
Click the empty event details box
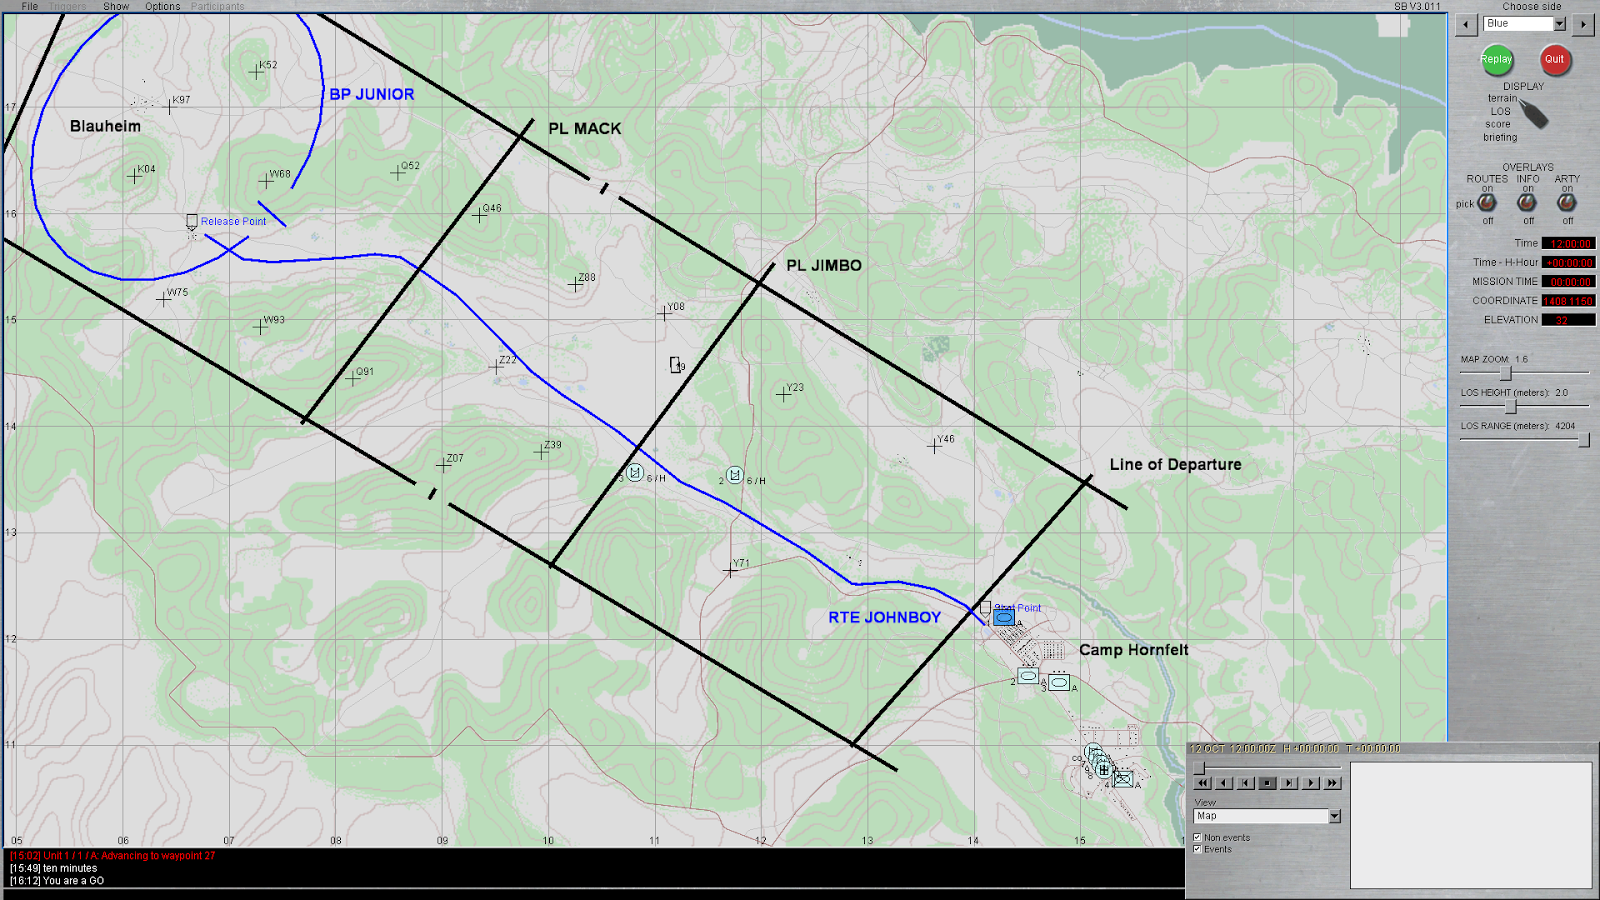(x=1471, y=825)
